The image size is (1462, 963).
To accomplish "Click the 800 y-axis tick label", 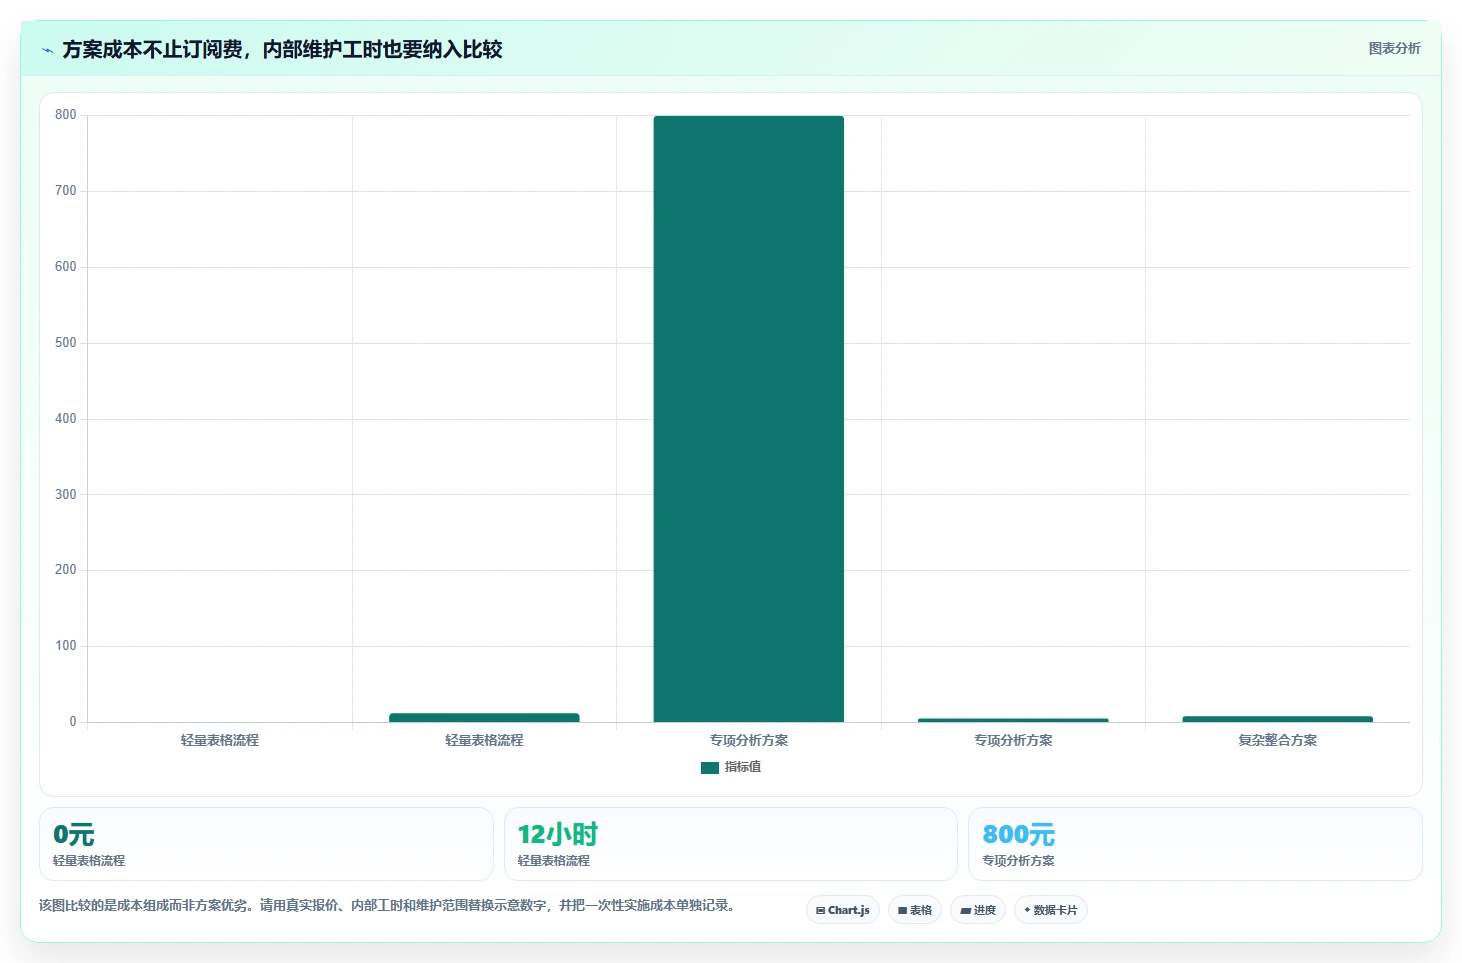I will (x=66, y=115).
